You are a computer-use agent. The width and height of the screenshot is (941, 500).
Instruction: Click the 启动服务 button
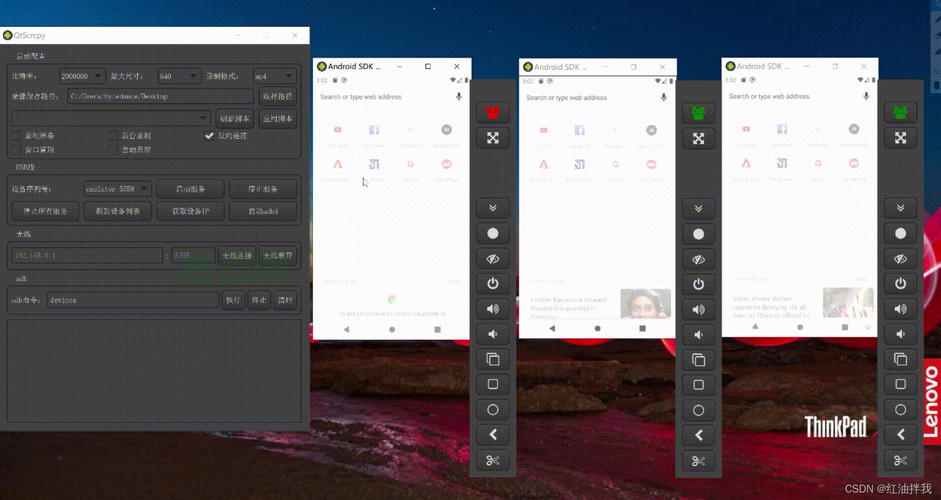pos(190,188)
